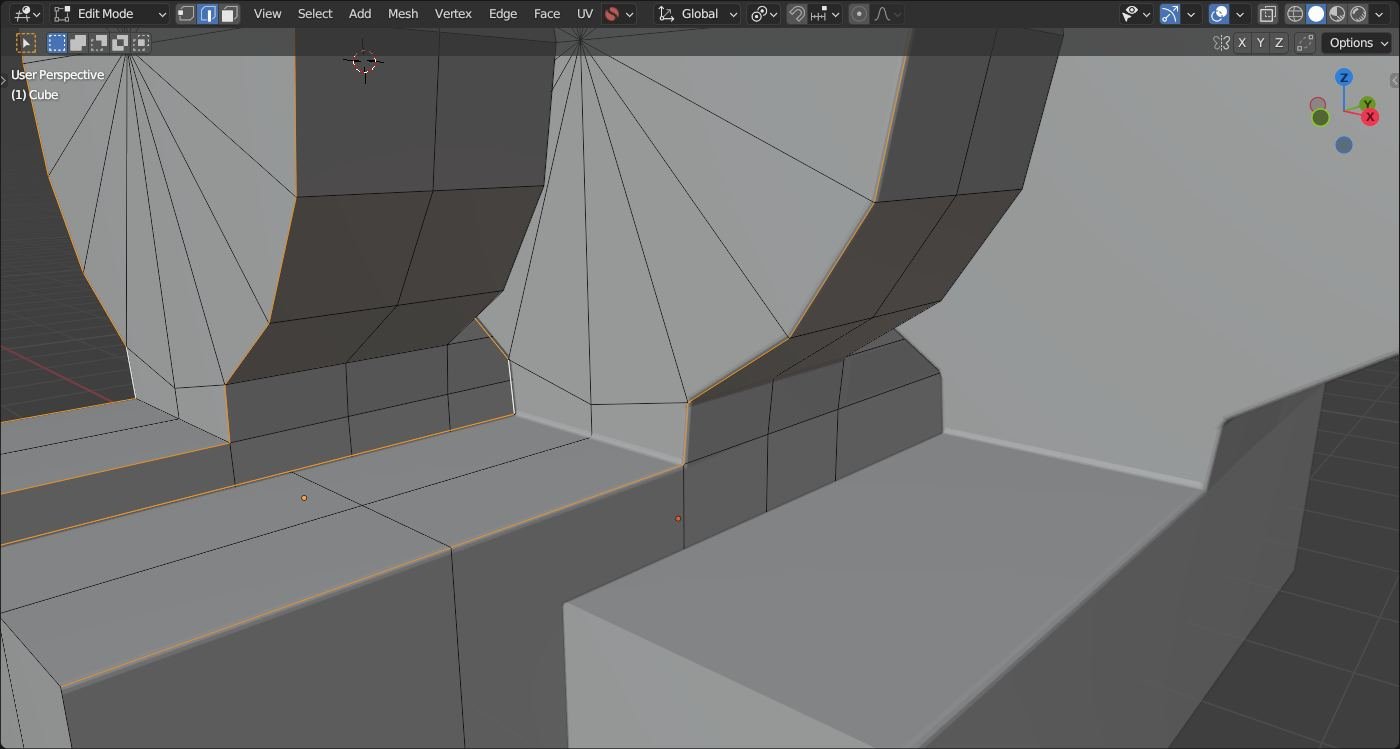The image size is (1400, 749).
Task: Toggle viewport overlays
Action: point(1219,14)
